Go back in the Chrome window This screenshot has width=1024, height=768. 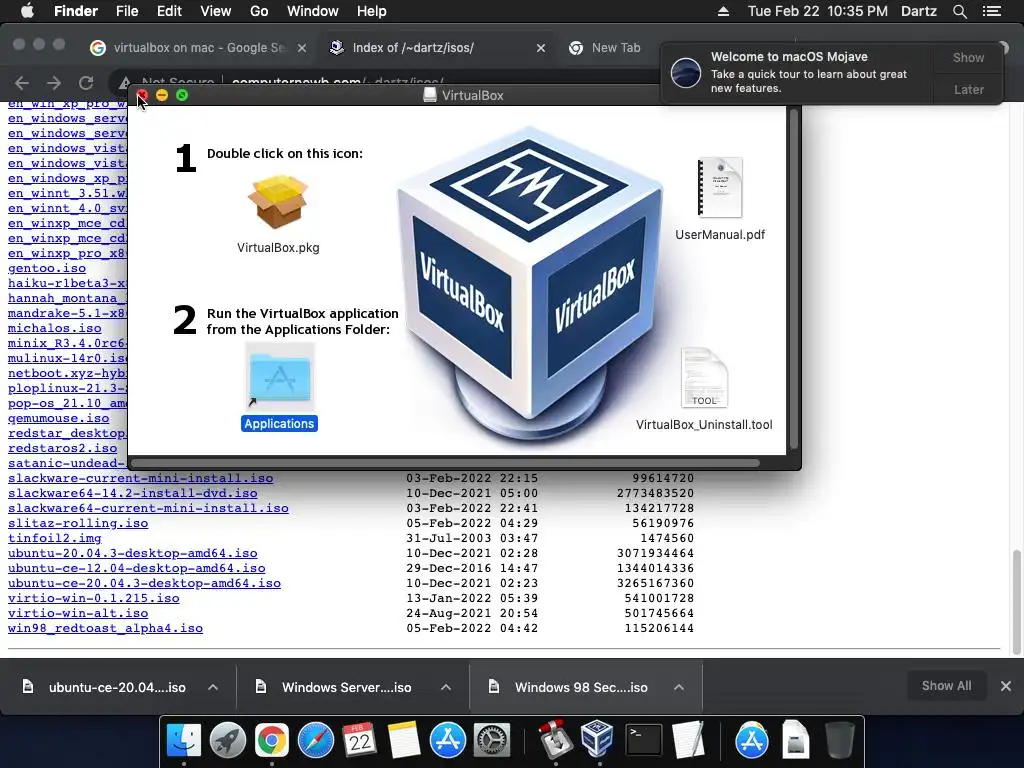(22, 83)
